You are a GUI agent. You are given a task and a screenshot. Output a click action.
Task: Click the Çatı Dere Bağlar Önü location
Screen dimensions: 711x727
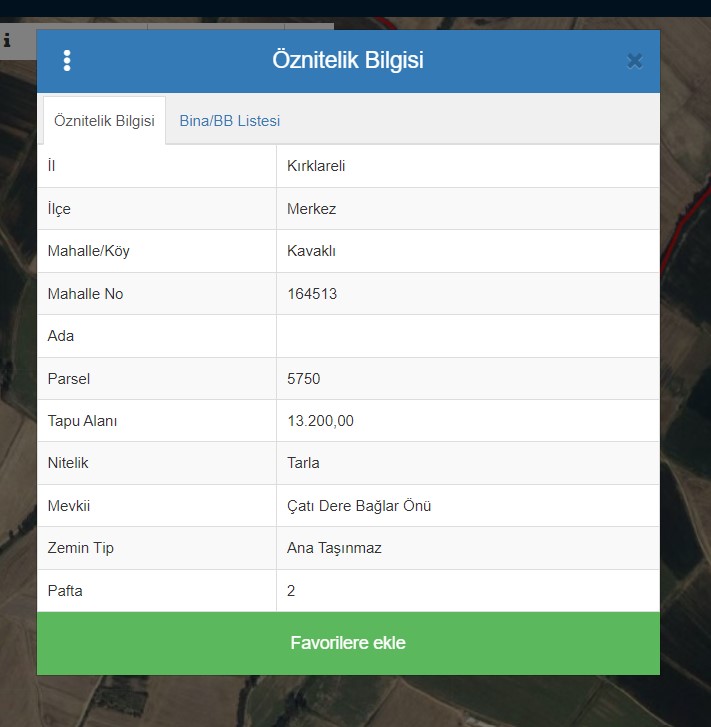(359, 506)
